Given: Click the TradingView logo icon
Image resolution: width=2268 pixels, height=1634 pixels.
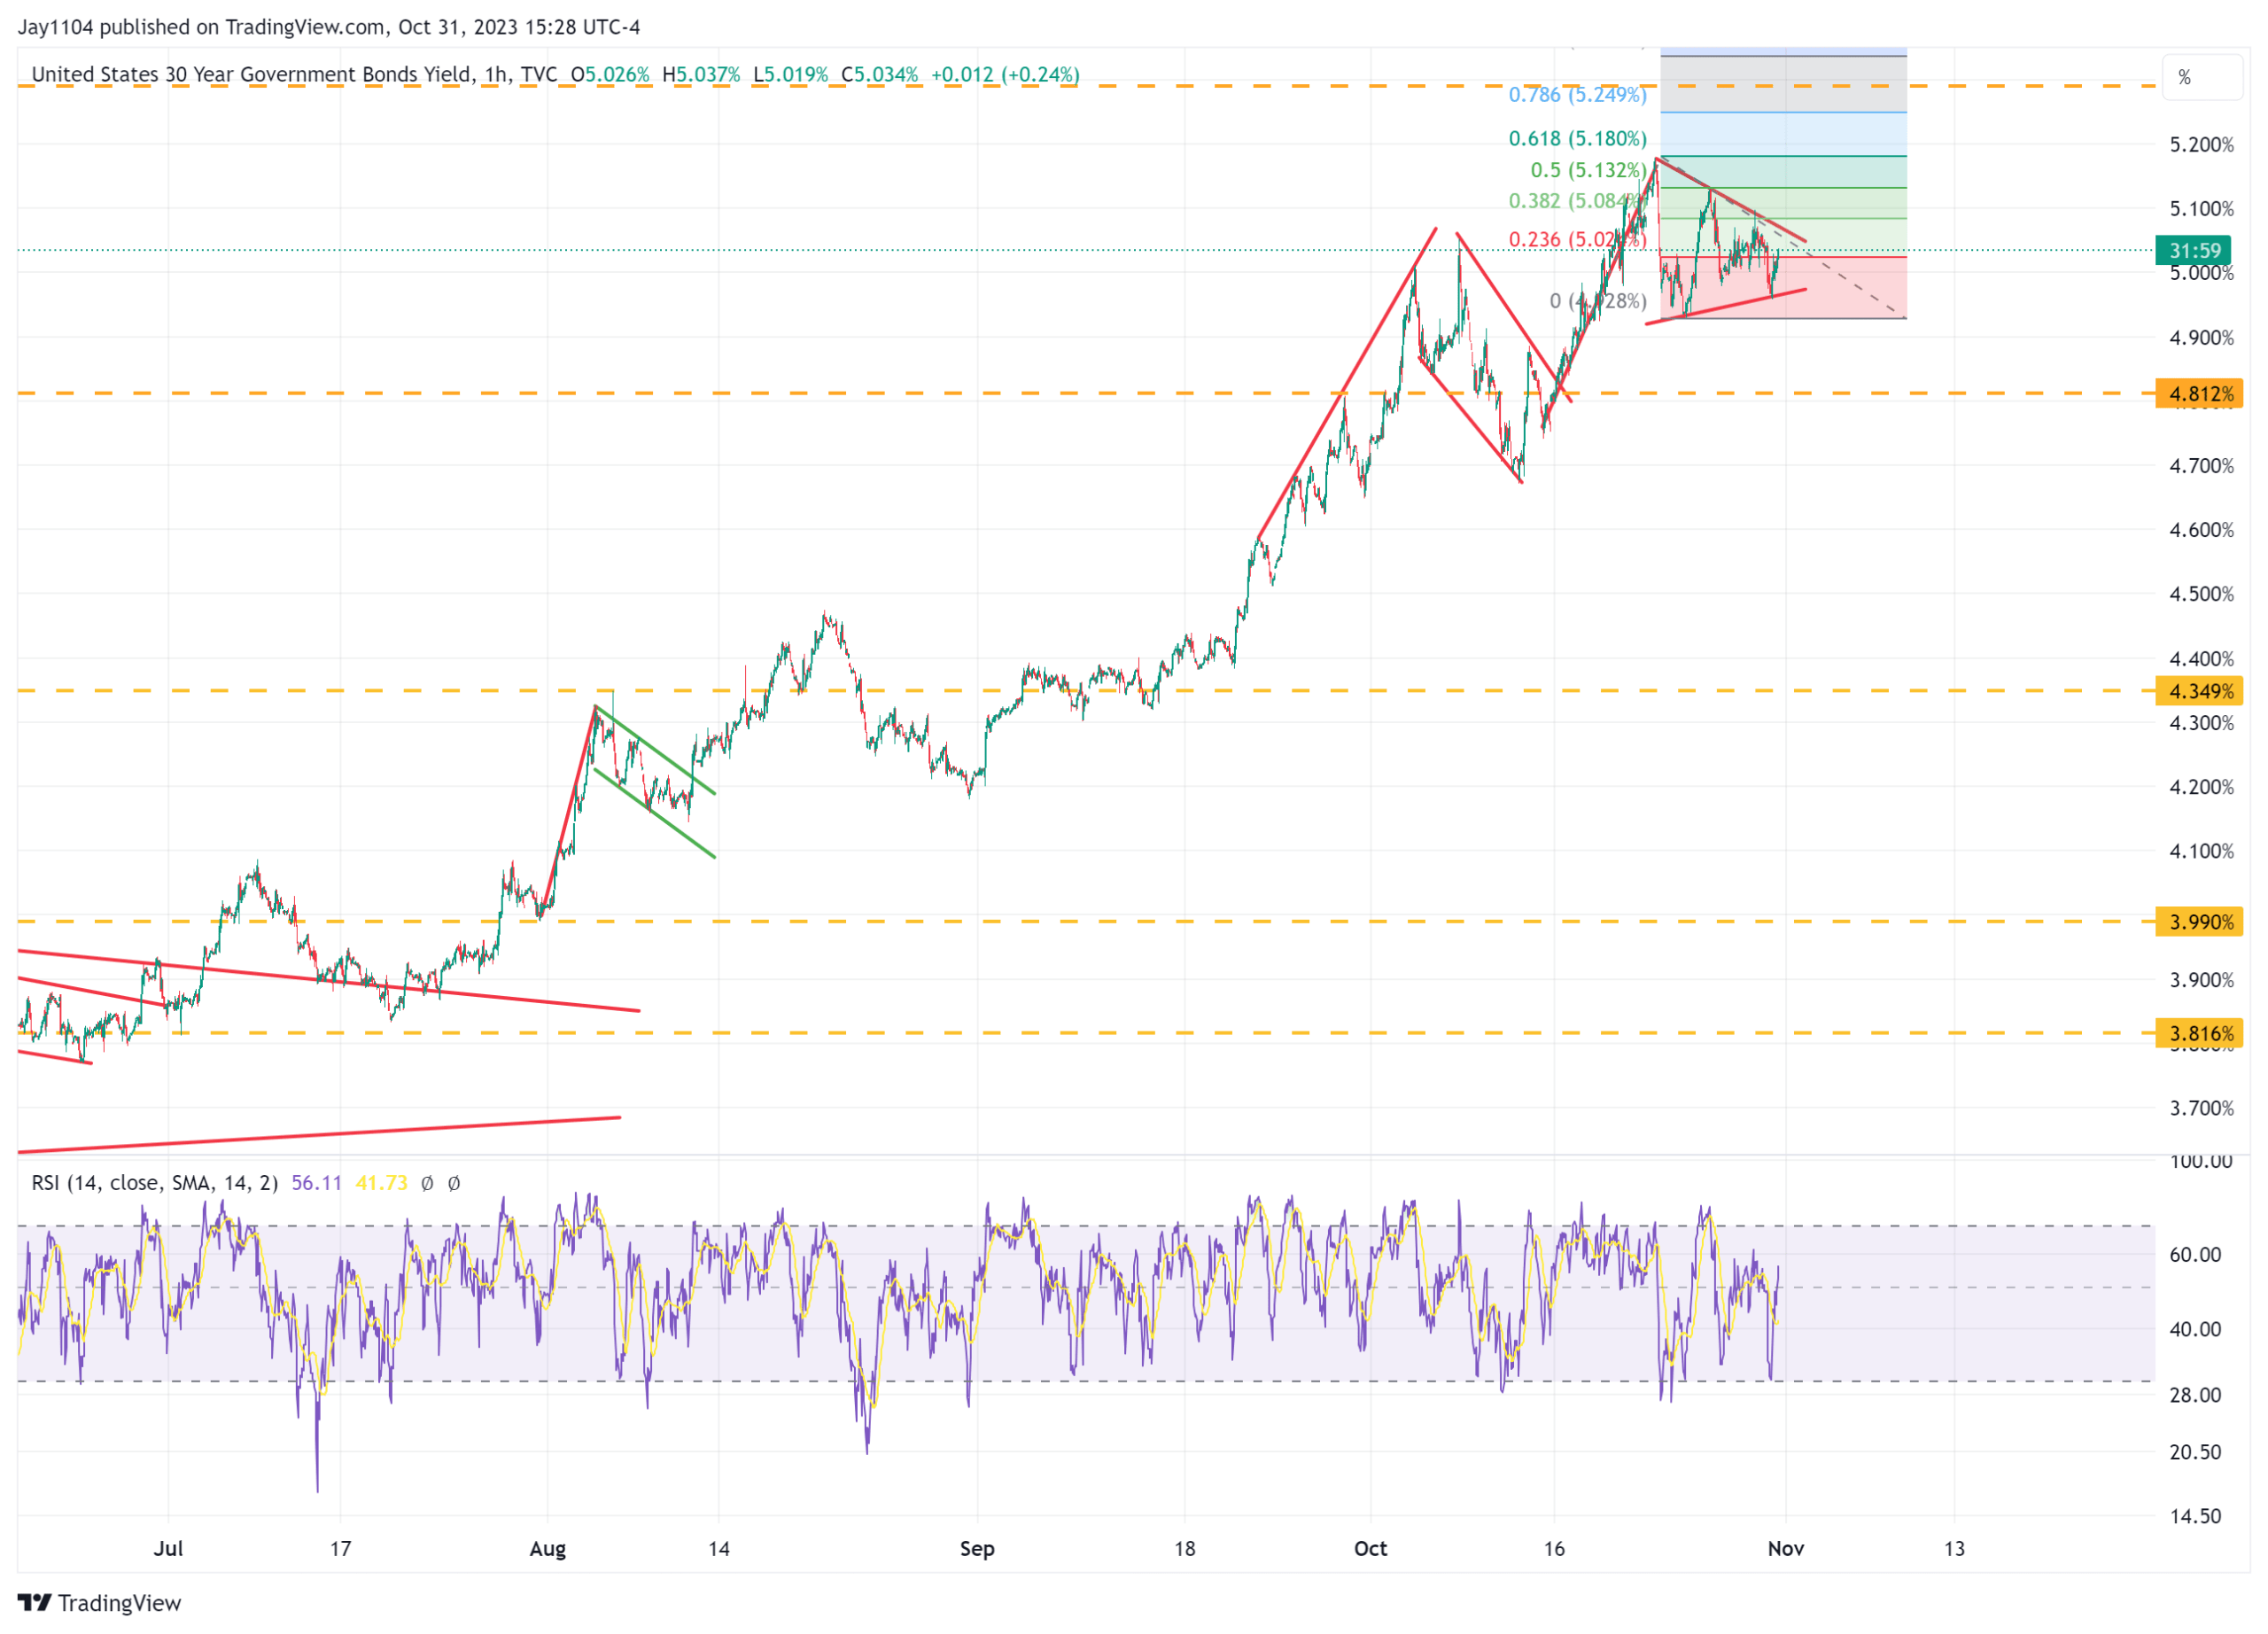Looking at the screenshot, I should 34,1603.
